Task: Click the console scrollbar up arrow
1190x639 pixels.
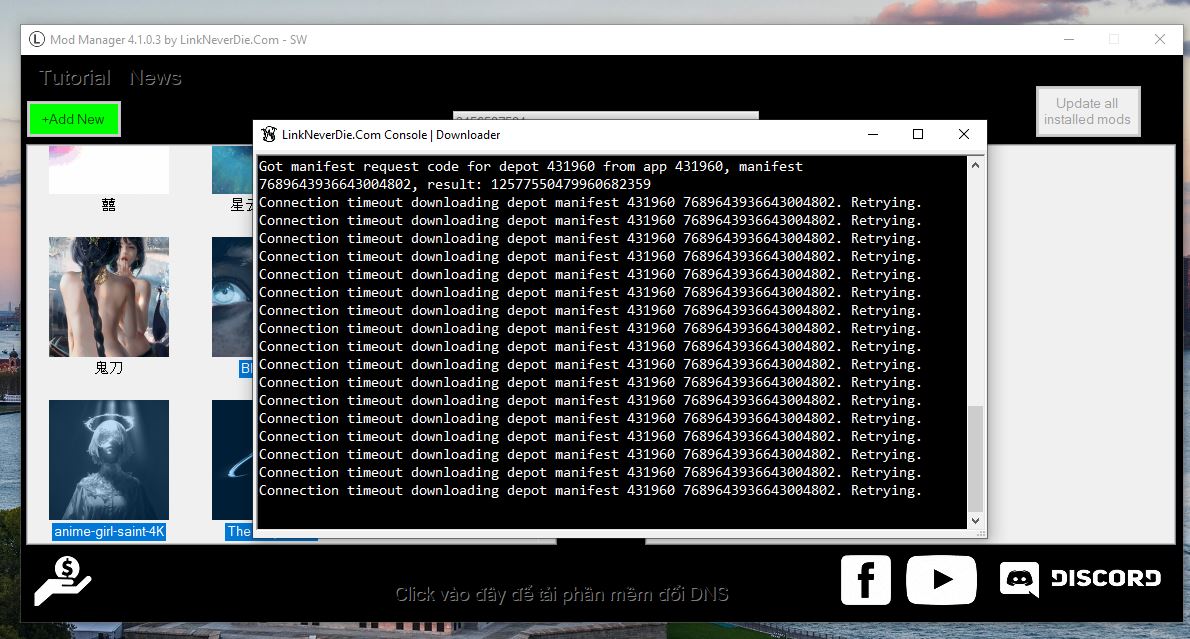Action: [976, 166]
